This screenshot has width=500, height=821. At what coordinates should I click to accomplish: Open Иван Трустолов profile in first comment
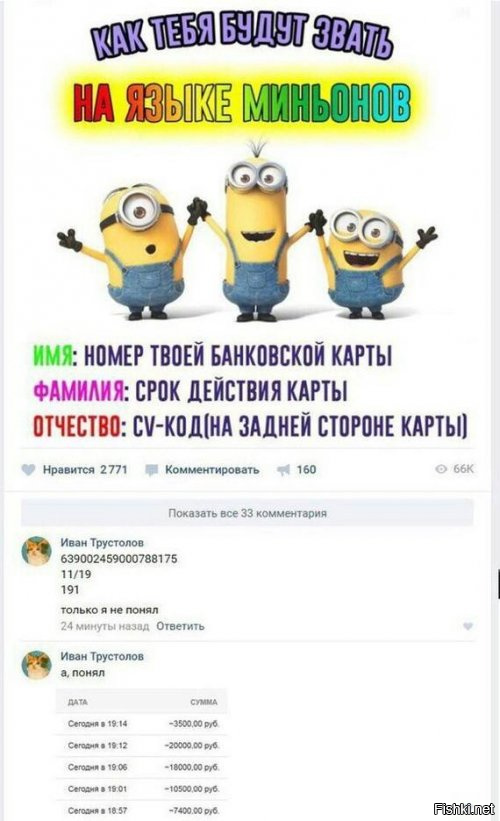click(x=102, y=542)
